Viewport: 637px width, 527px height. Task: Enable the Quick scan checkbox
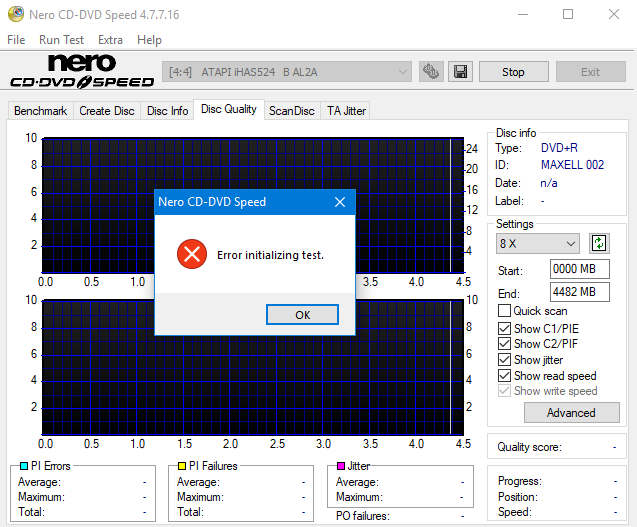(x=504, y=310)
